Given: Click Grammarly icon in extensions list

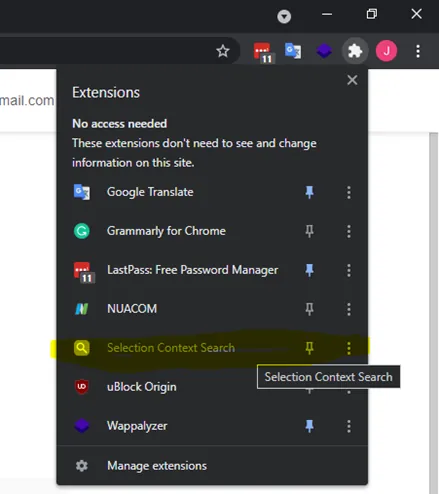Looking at the screenshot, I should click(x=82, y=231).
